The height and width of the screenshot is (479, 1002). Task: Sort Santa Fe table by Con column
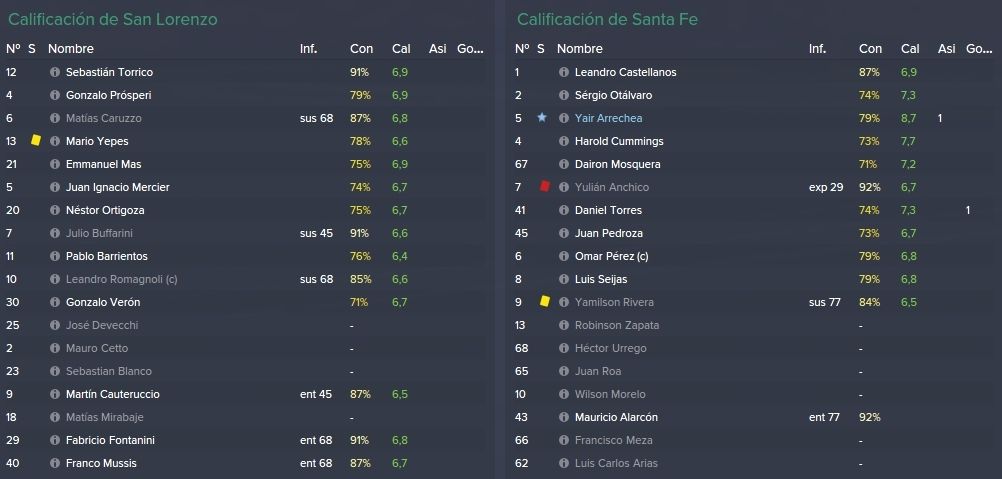870,49
